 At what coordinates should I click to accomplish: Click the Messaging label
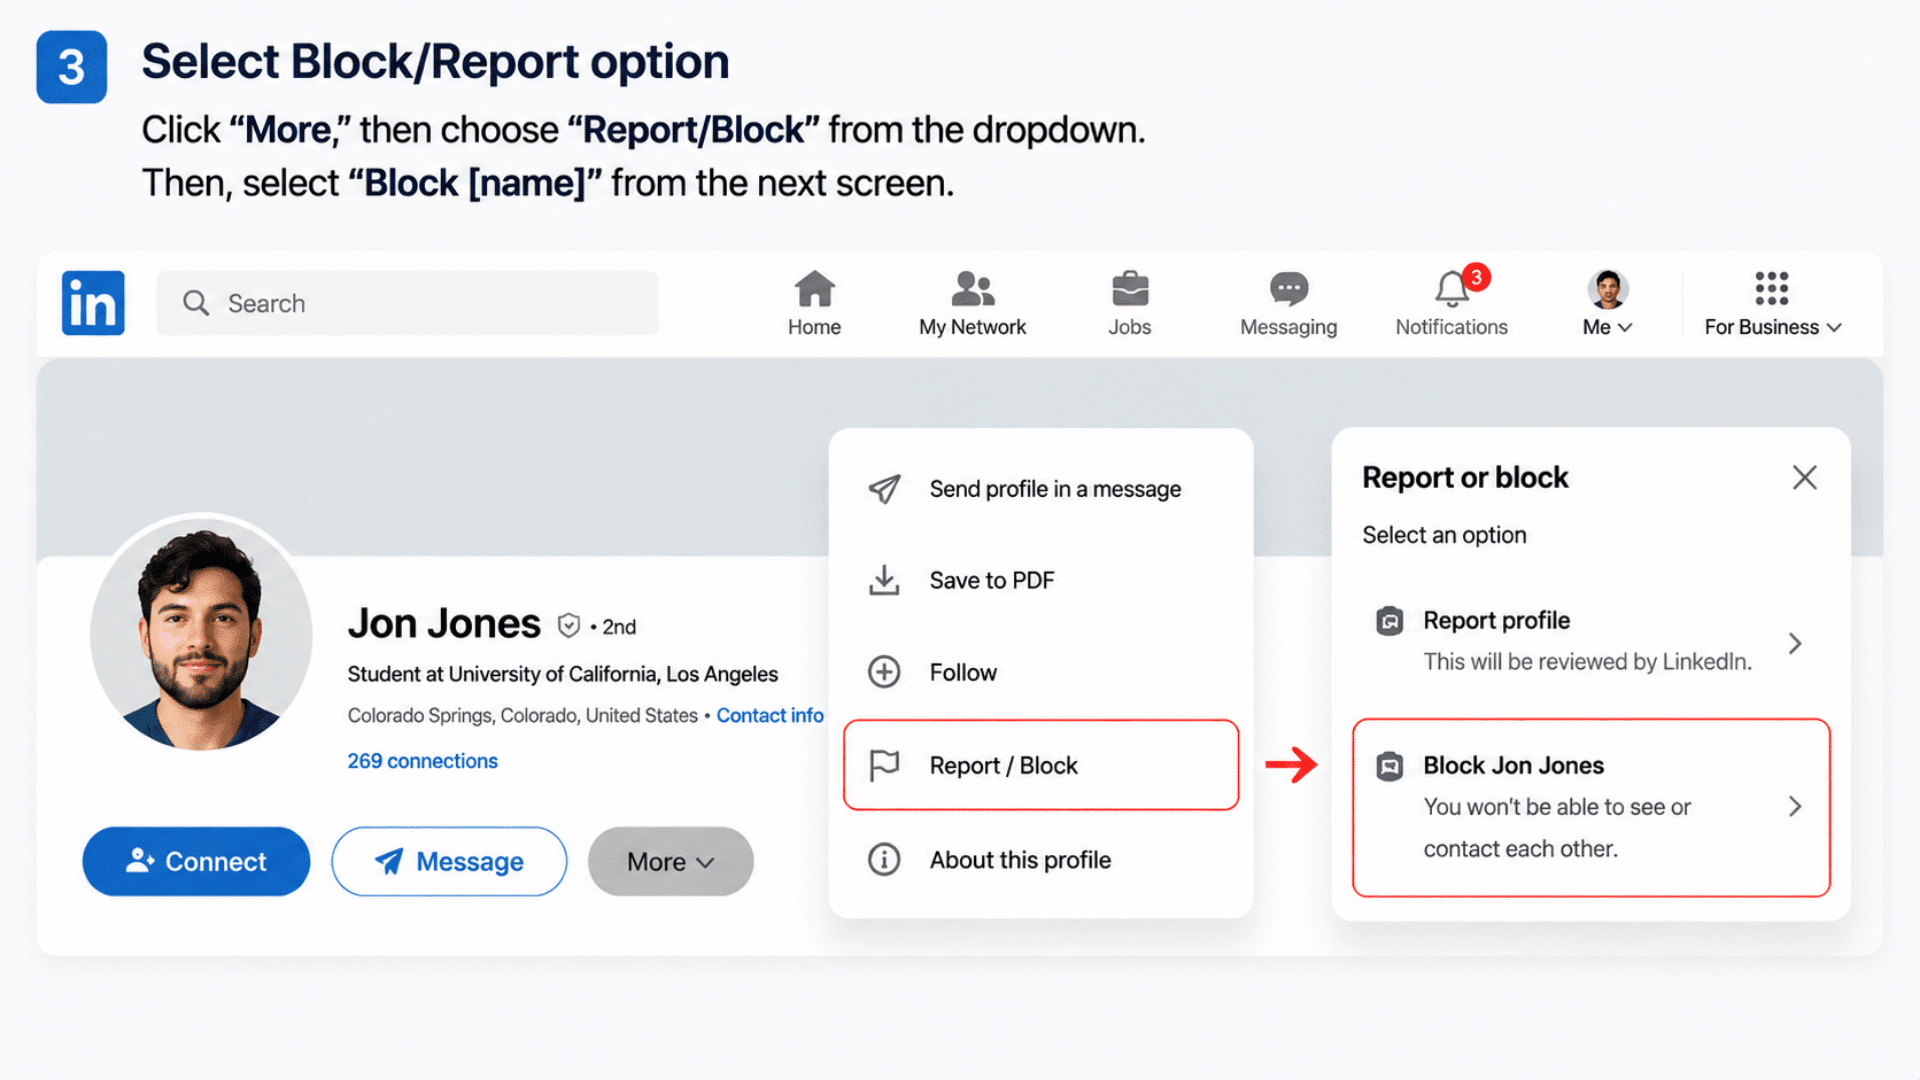point(1288,327)
